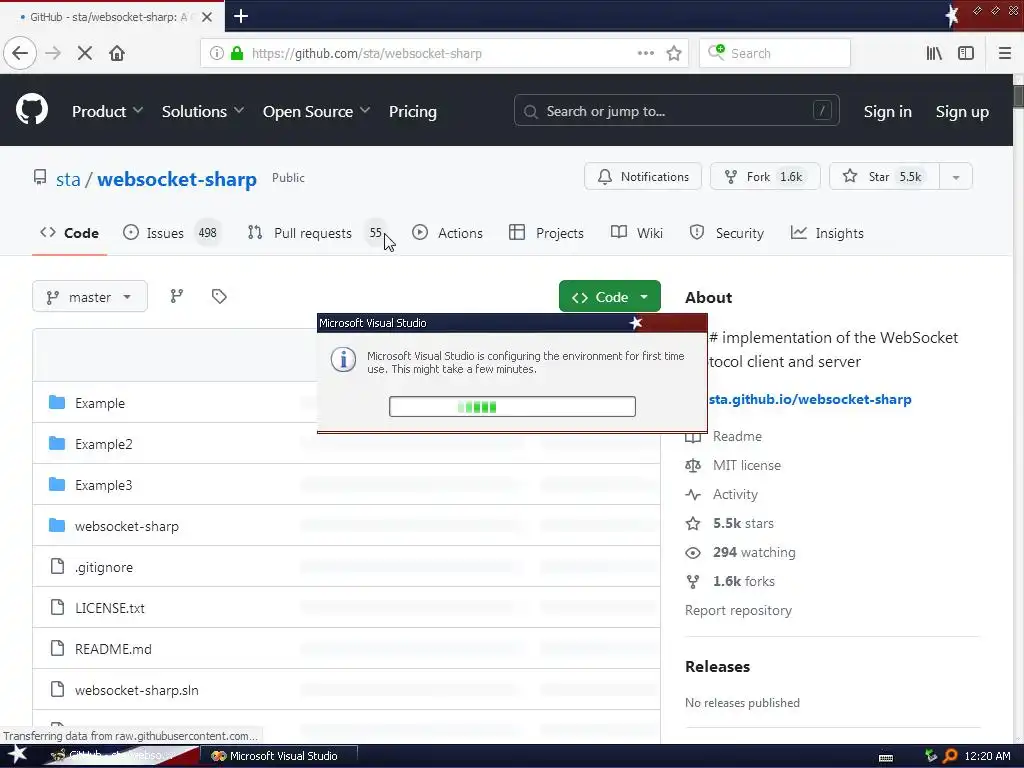Screen dimensions: 1024x768
Task: Open the Example3 folder
Action: click(x=103, y=485)
